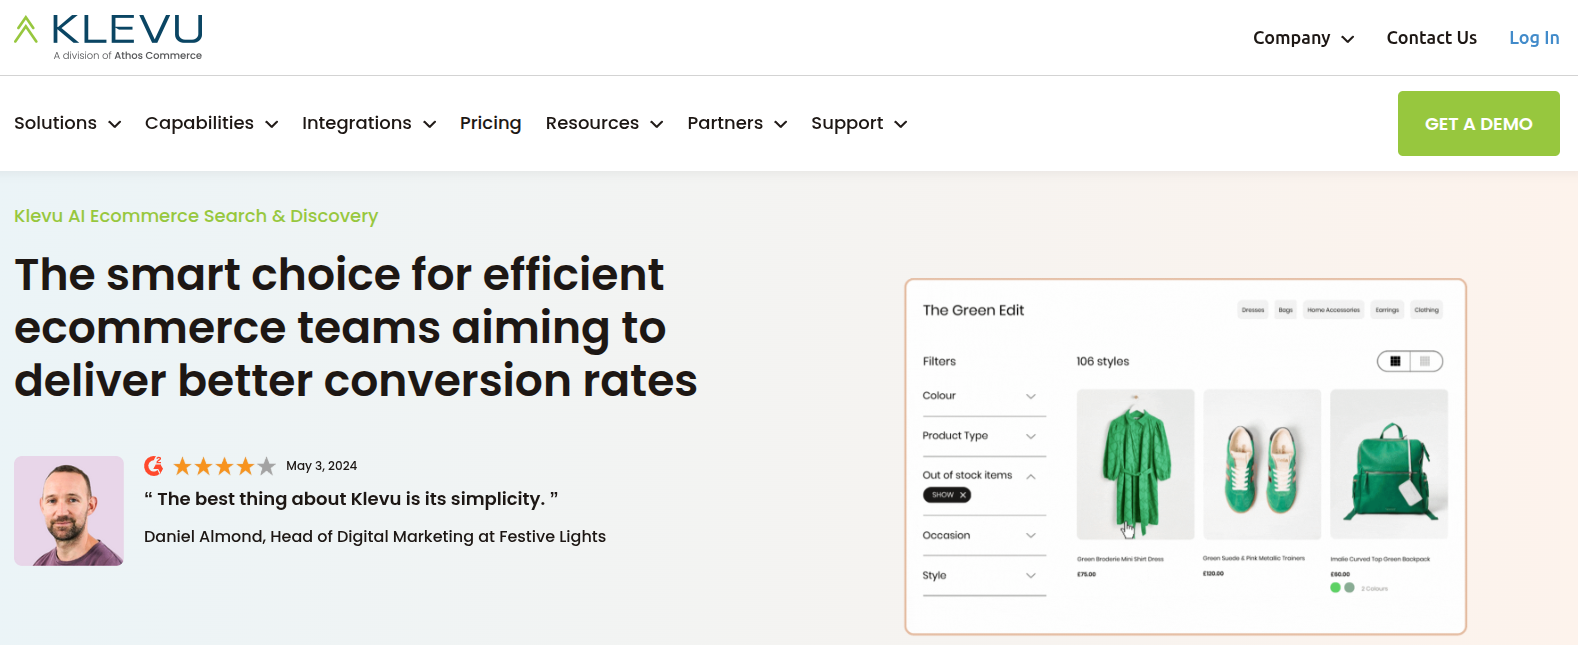
Task: Expand the Partners menu
Action: 737,123
